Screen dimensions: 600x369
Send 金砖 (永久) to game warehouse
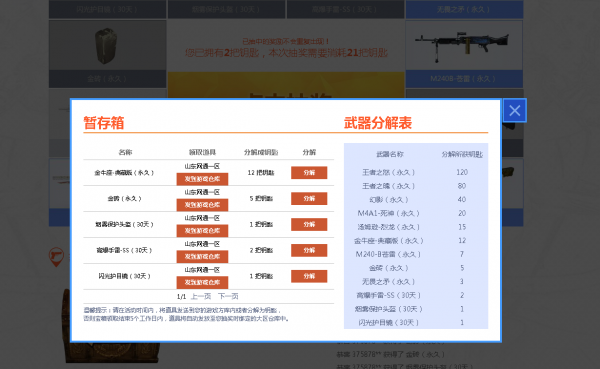coord(202,205)
